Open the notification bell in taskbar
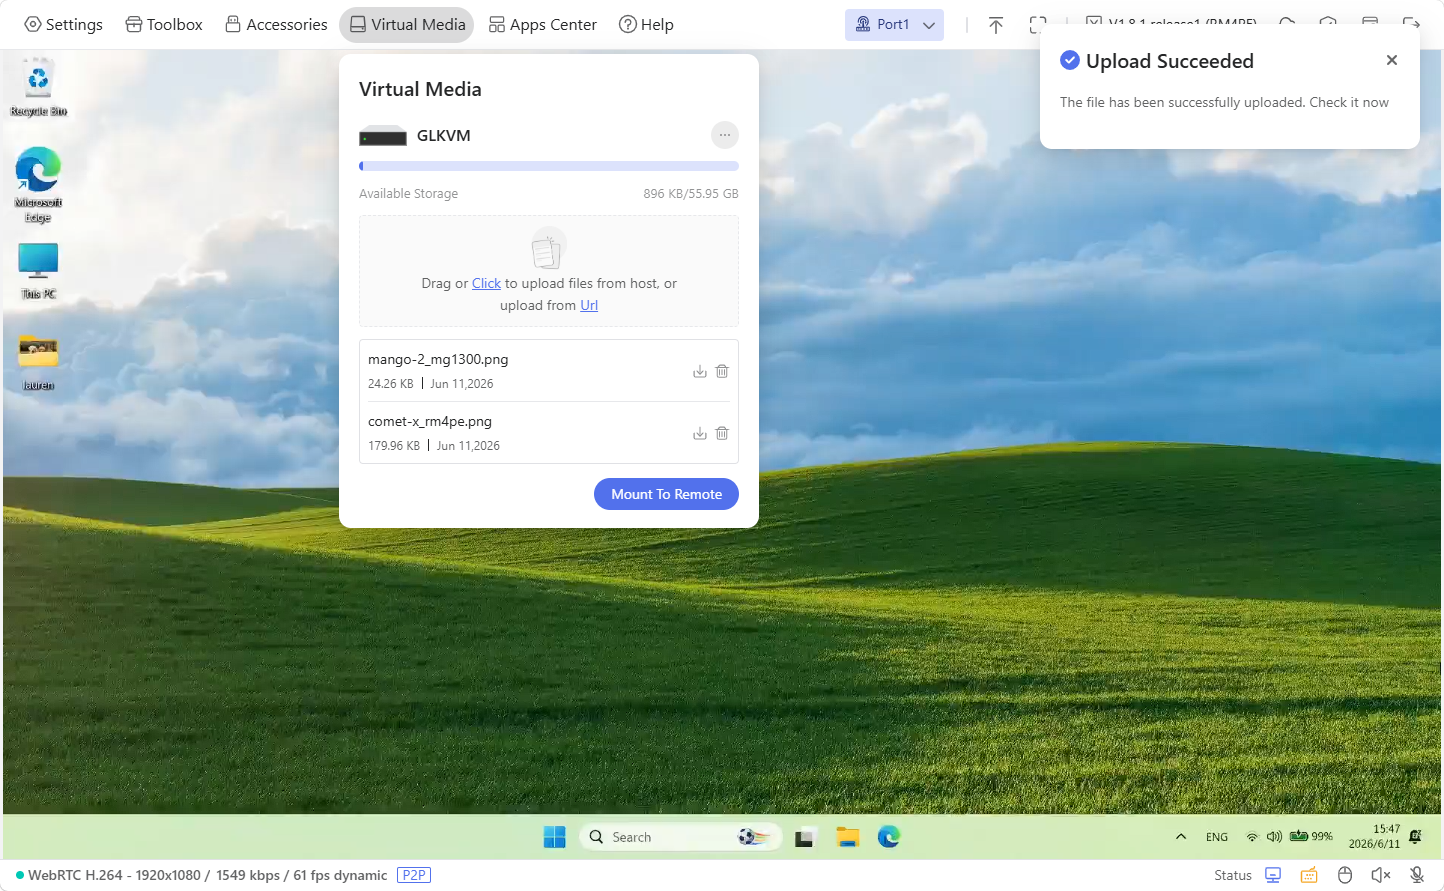 point(1416,837)
